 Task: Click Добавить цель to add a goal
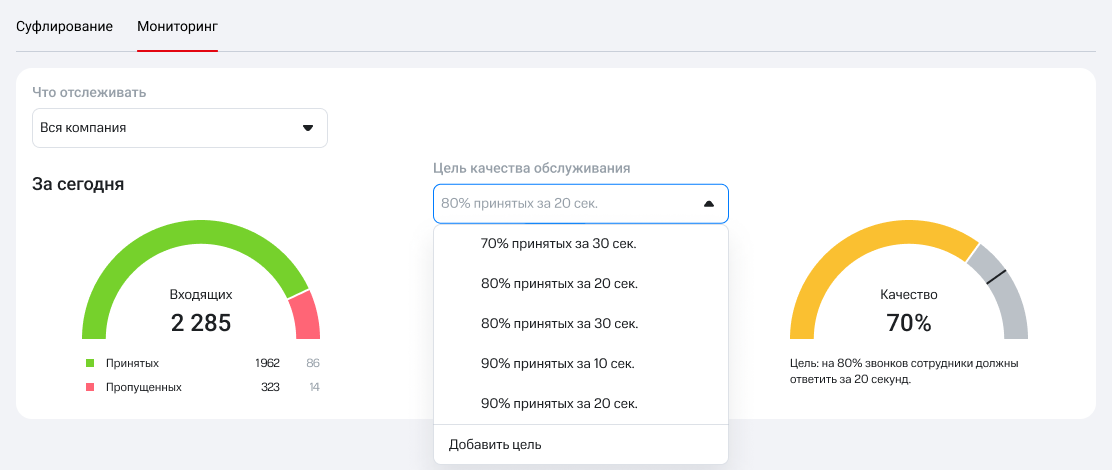click(x=495, y=444)
